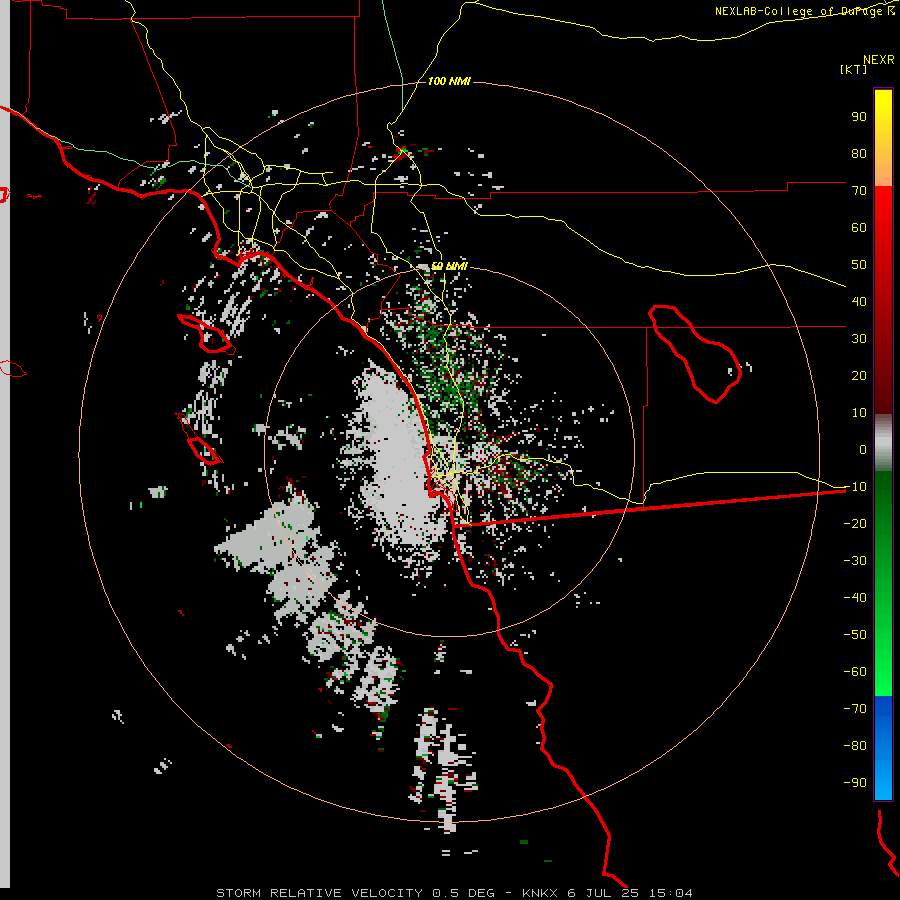
Task: Select the blue bottom segment of the color bar
Action: pos(883,748)
